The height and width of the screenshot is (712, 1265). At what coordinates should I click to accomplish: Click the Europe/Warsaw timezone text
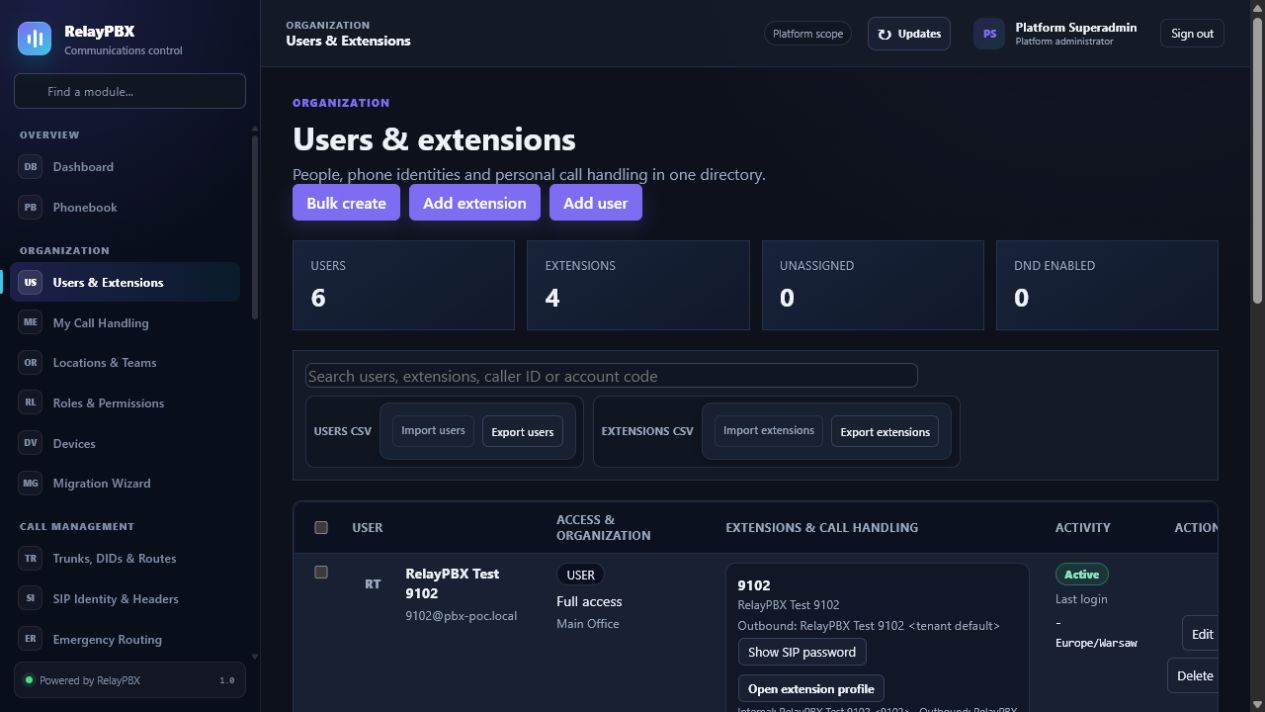coord(1096,643)
